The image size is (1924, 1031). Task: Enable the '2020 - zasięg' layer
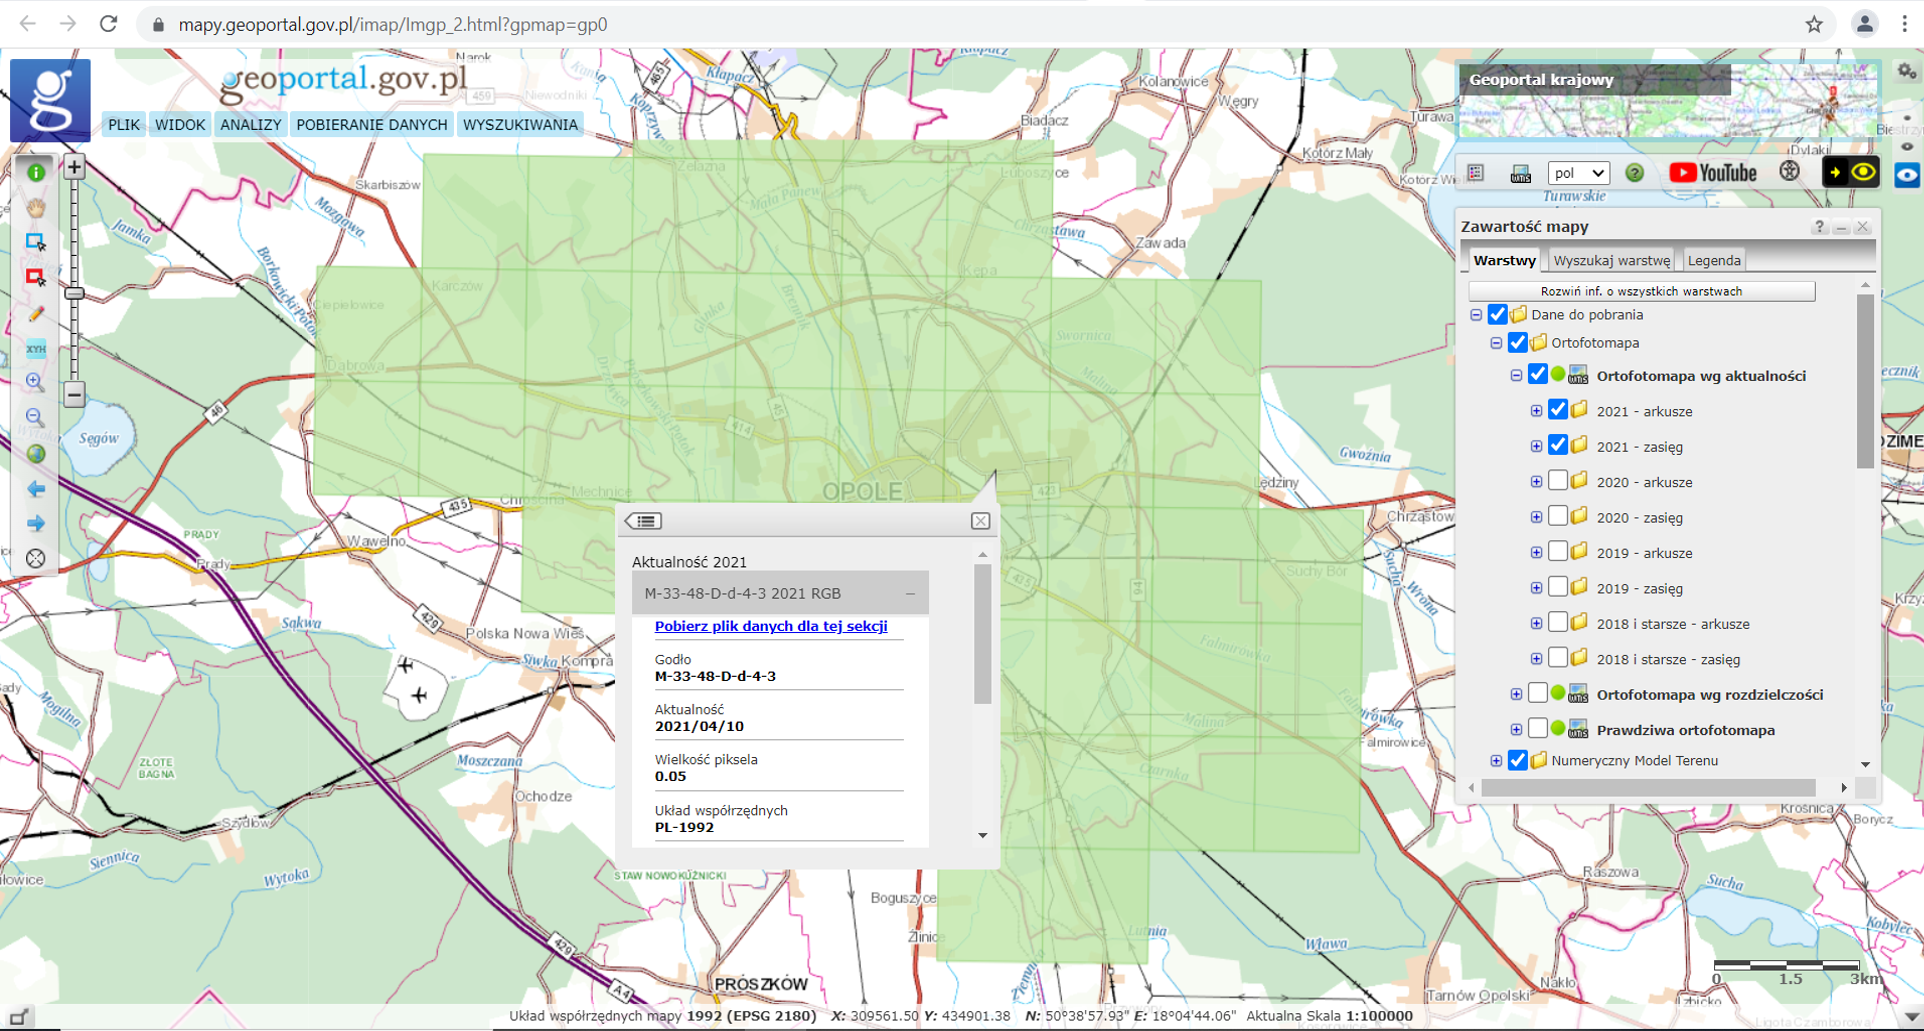tap(1558, 517)
